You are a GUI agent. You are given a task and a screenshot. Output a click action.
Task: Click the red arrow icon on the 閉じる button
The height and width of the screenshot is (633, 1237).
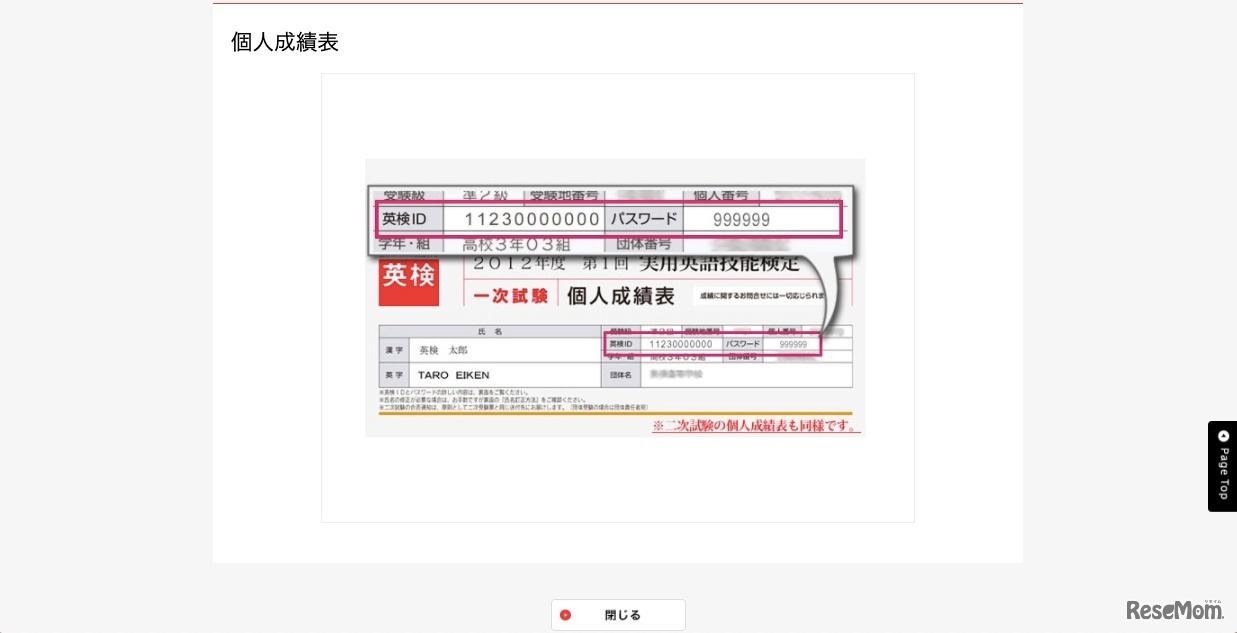click(x=566, y=615)
